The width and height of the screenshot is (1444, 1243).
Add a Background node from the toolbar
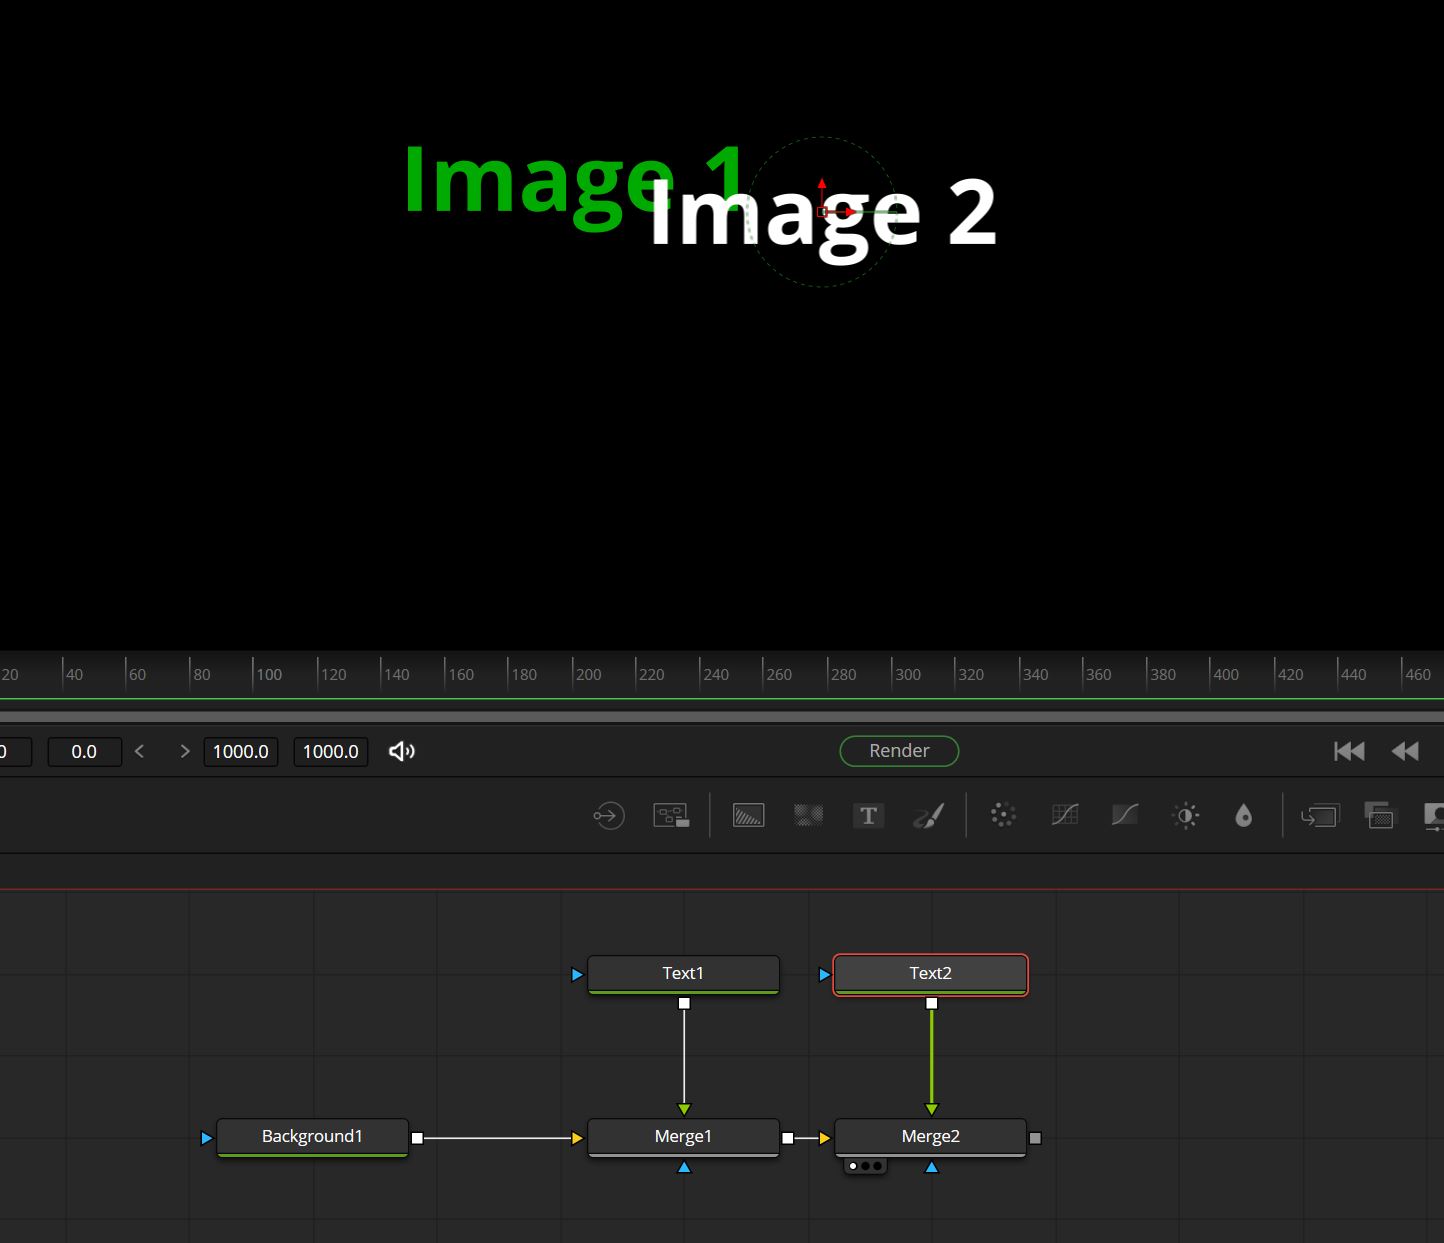point(748,815)
